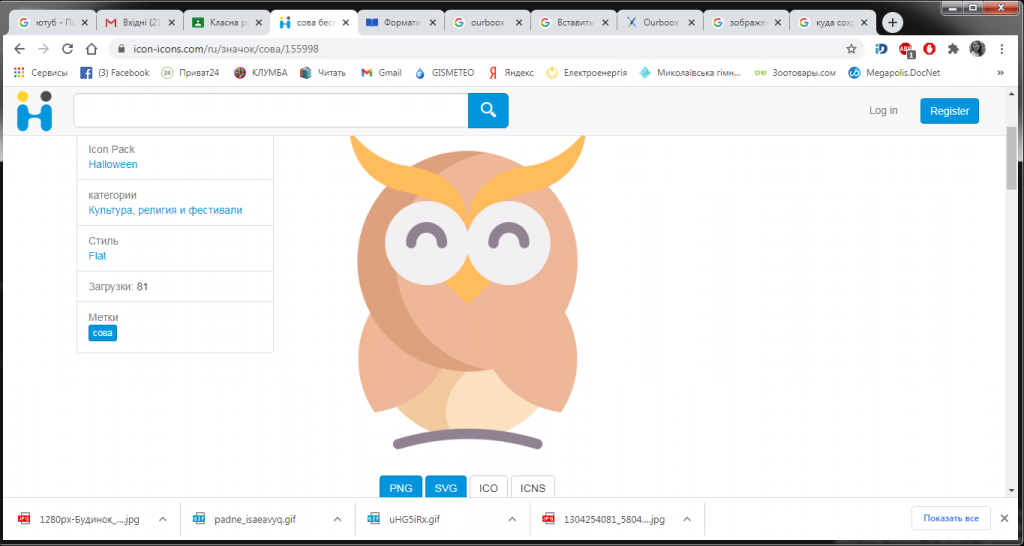Expand options for 1304254081_5804 jpg download
Image resolution: width=1024 pixels, height=546 pixels.
point(686,519)
